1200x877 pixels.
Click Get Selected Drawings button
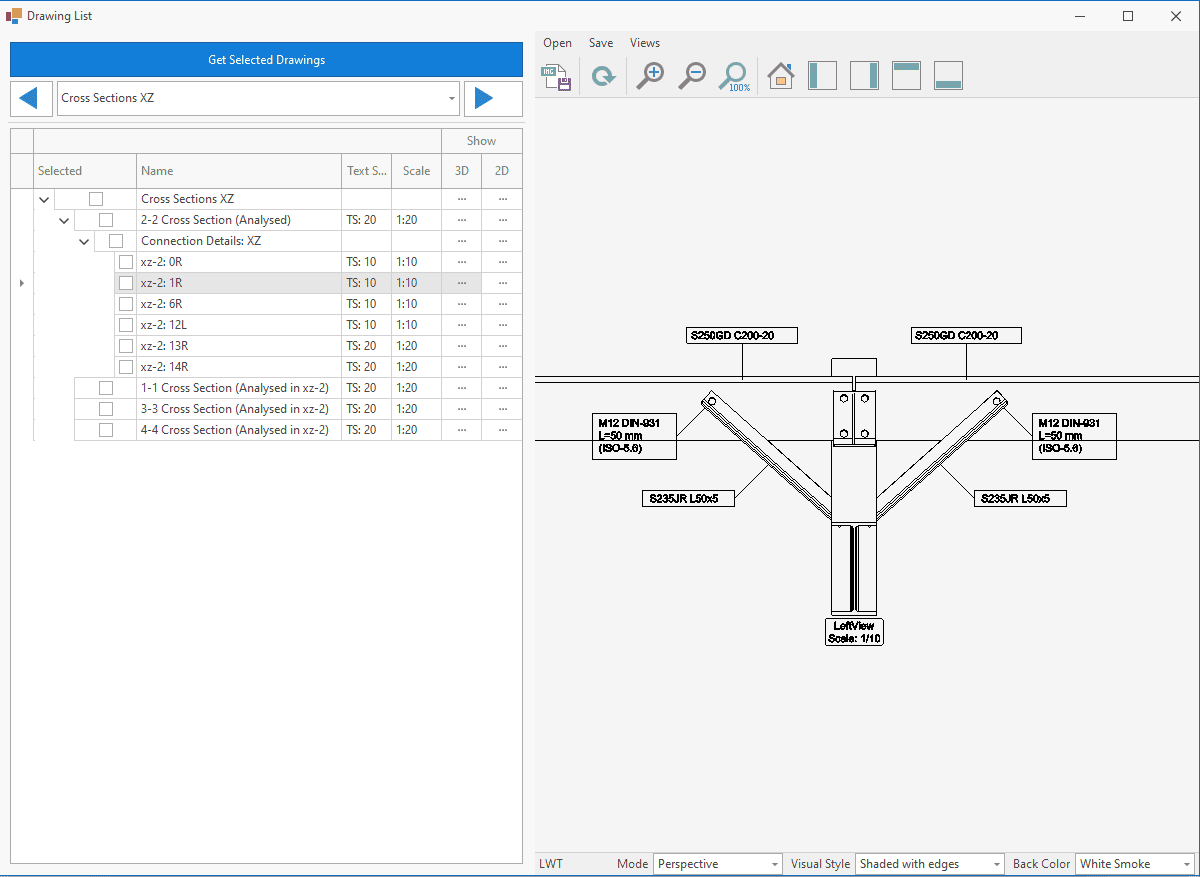[x=266, y=60]
